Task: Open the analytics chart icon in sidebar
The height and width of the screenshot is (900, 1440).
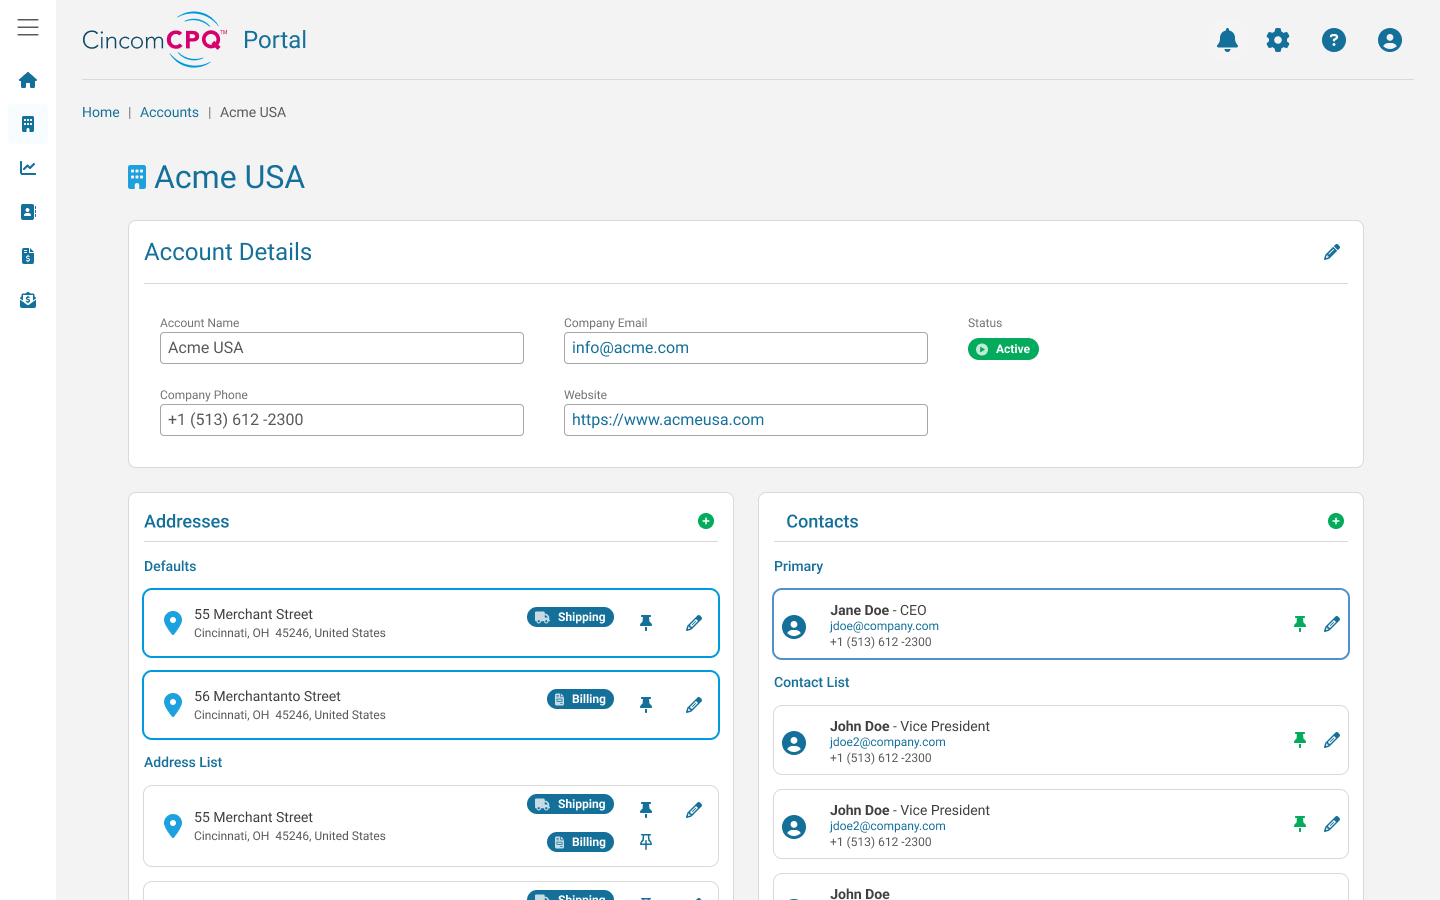Action: pos(28,168)
